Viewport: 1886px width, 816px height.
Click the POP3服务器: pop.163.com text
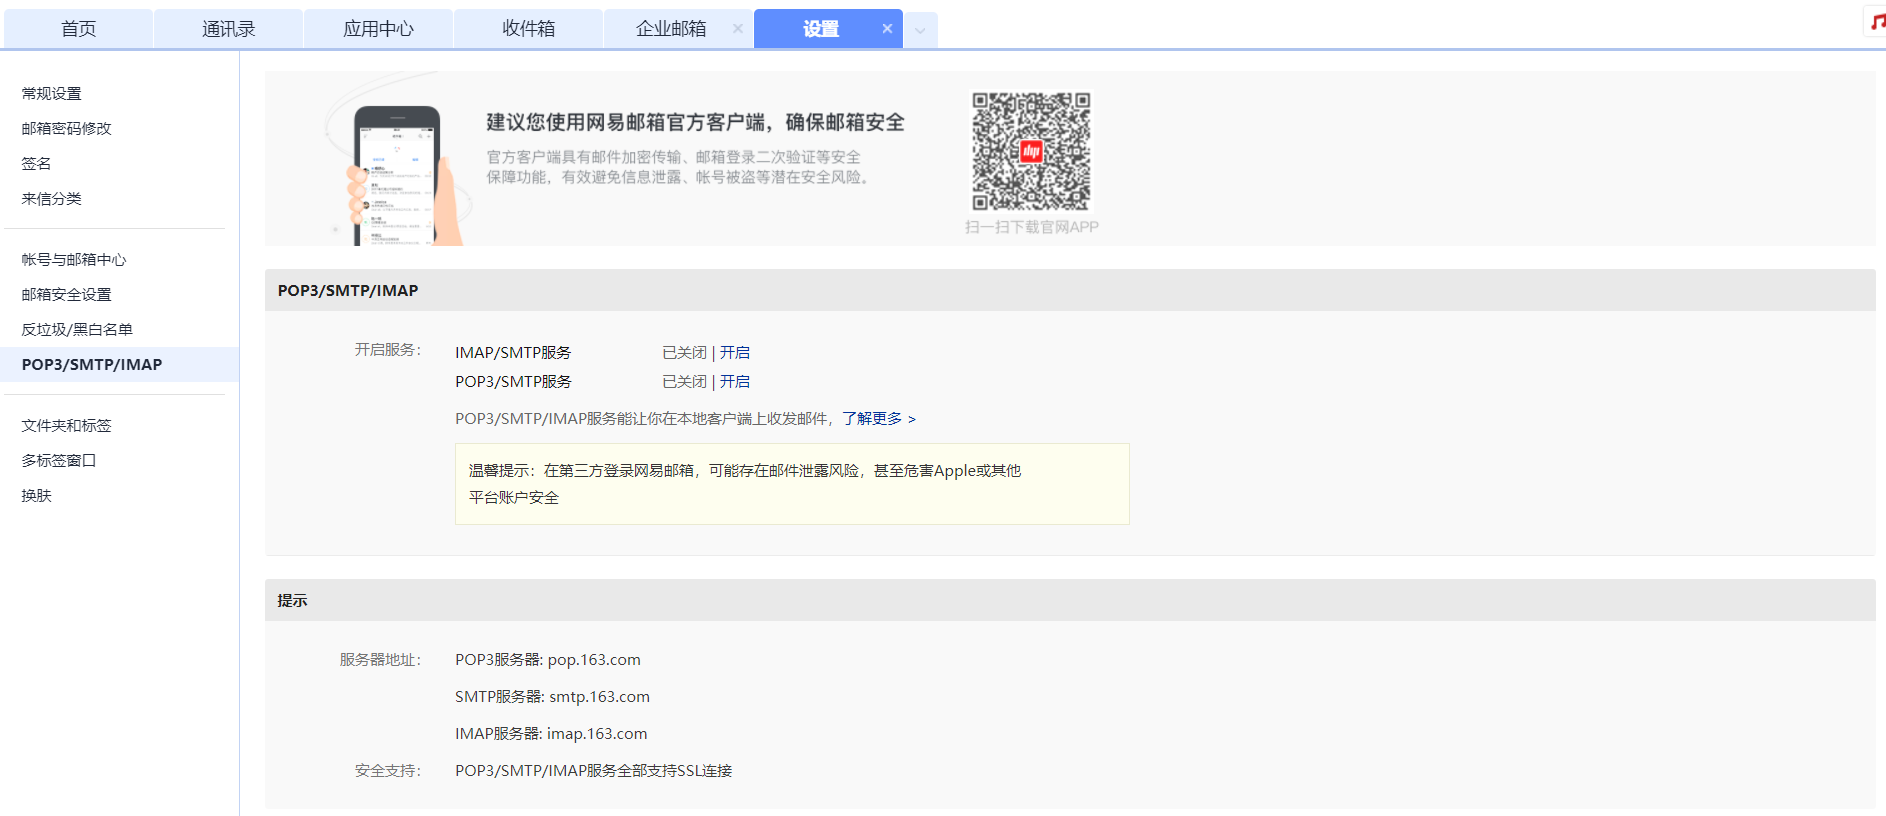coord(548,660)
